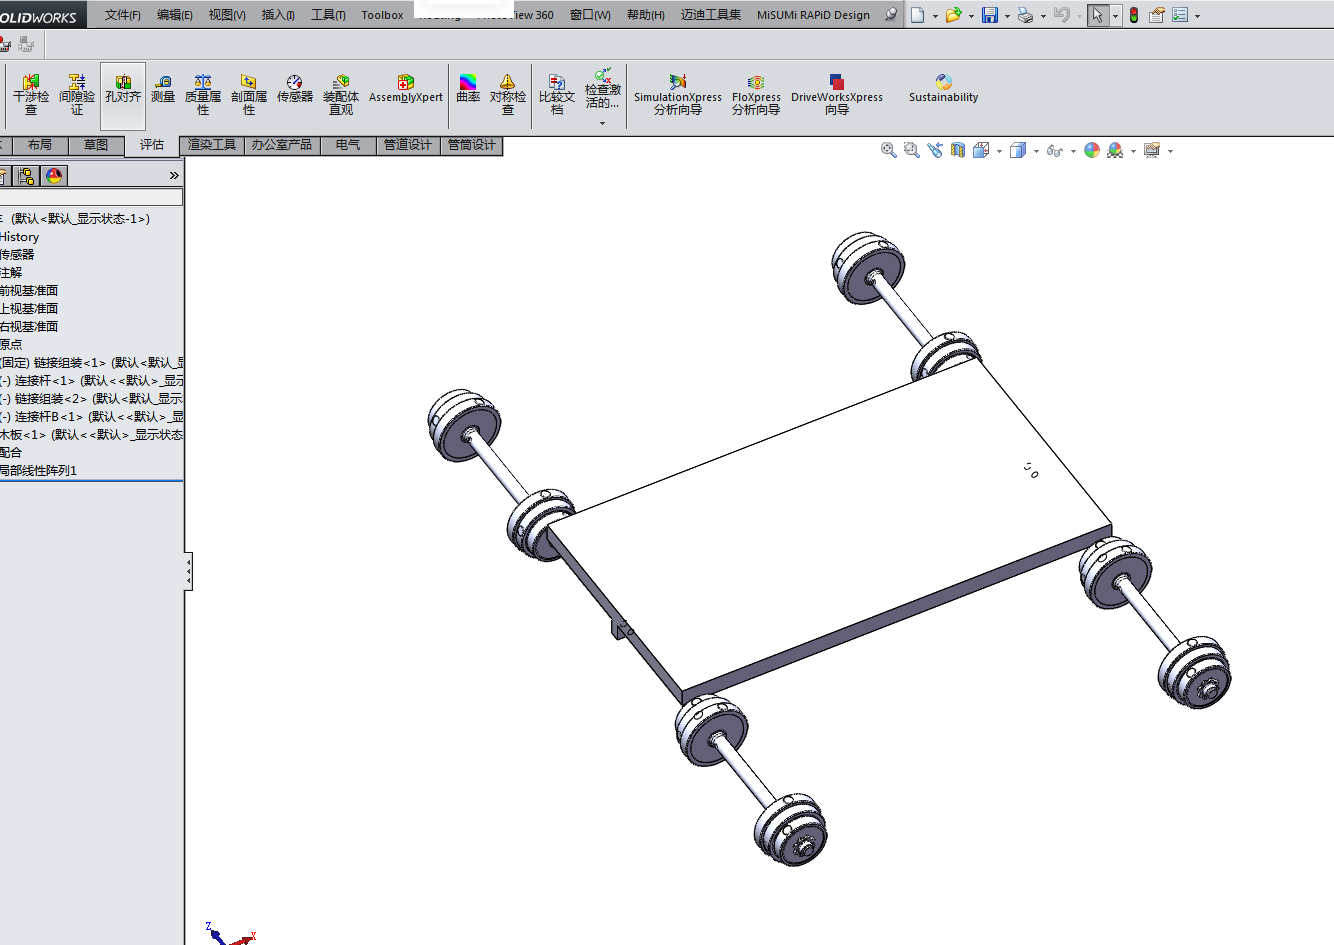Screen dimensions: 1334x945
Task: Start SimulationXpress analysis wizard
Action: click(x=678, y=95)
